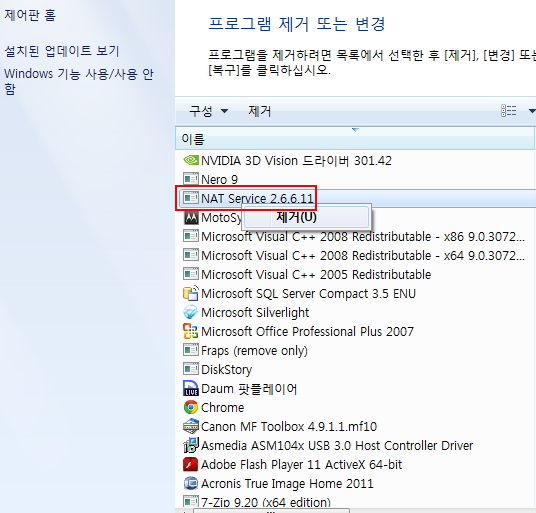Select the Microsoft Silverlight icon

(191, 312)
